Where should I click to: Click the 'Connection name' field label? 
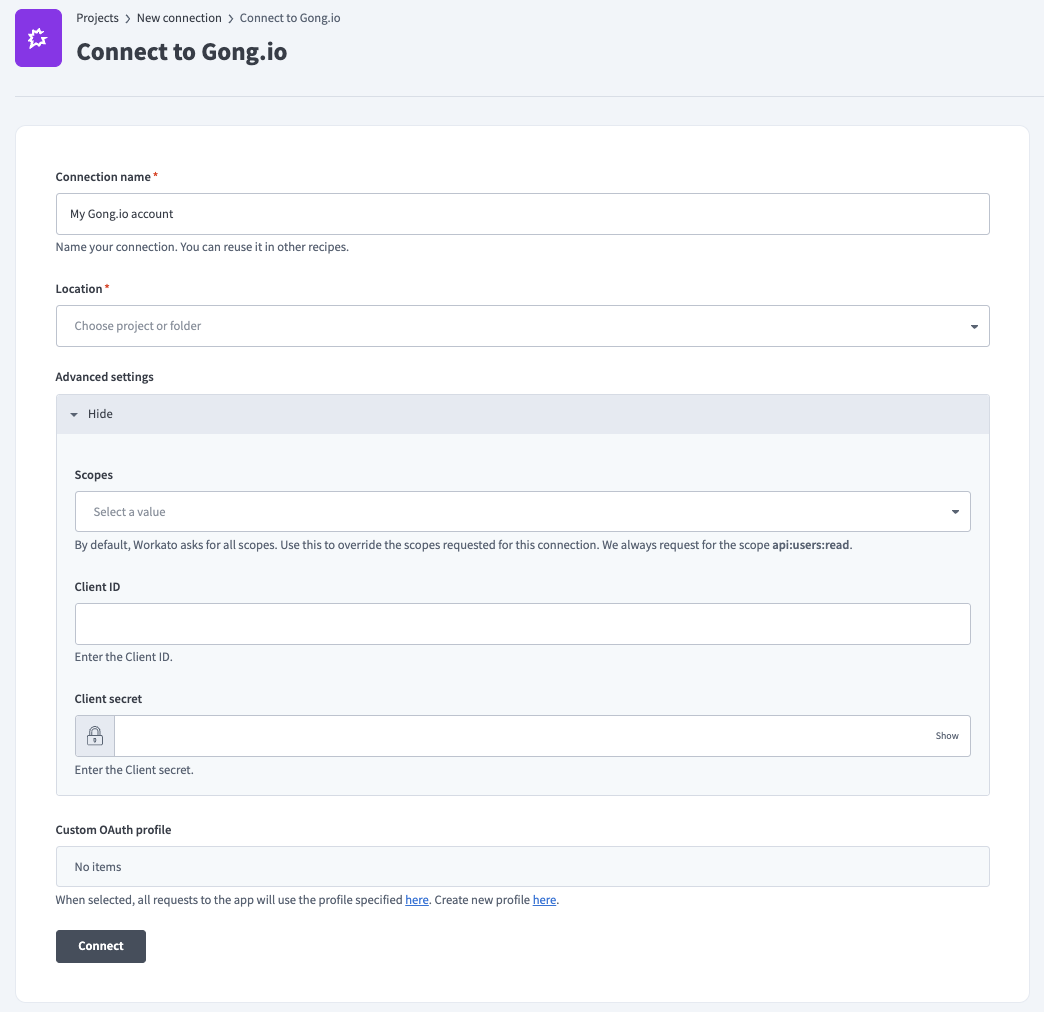pos(103,177)
